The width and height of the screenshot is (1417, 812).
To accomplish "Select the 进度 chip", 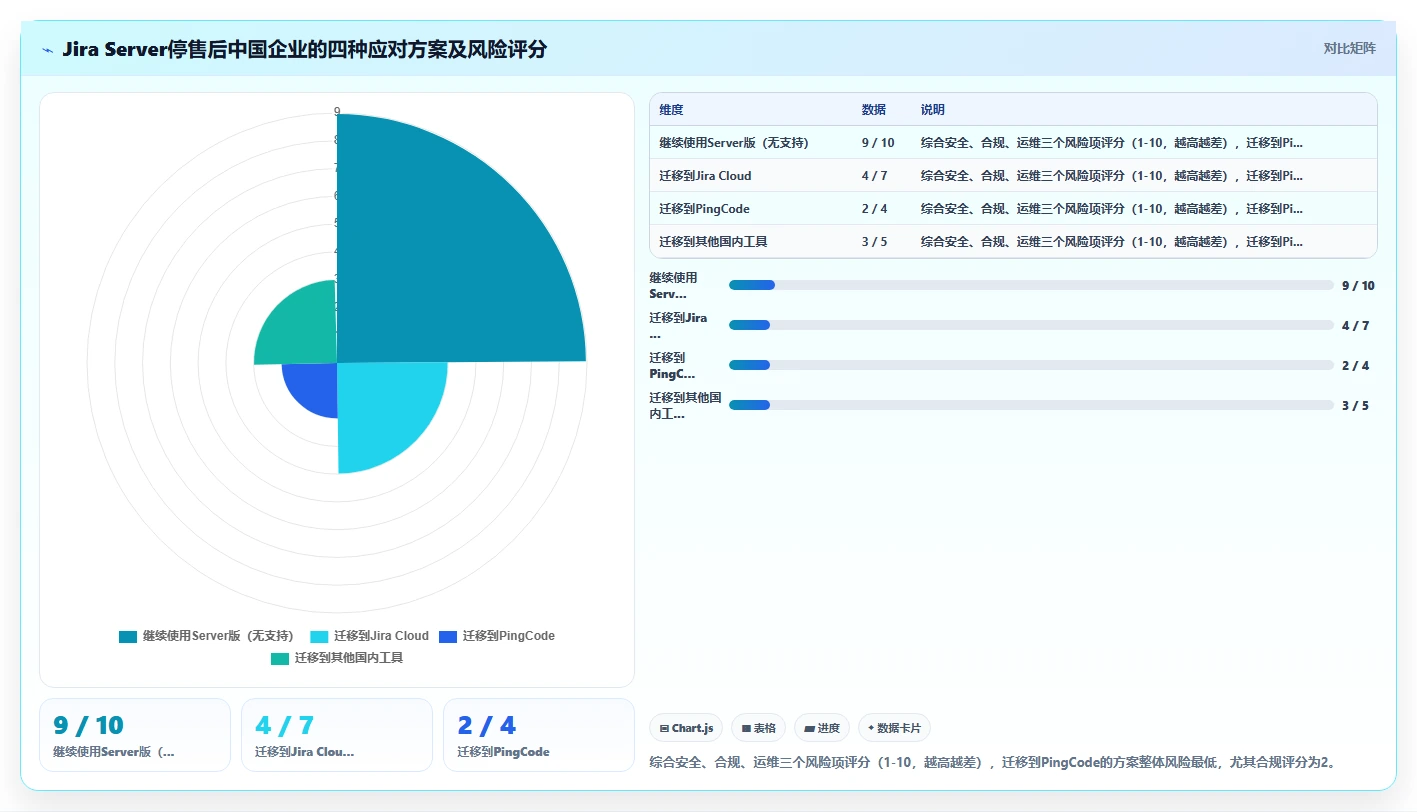I will click(x=822, y=728).
